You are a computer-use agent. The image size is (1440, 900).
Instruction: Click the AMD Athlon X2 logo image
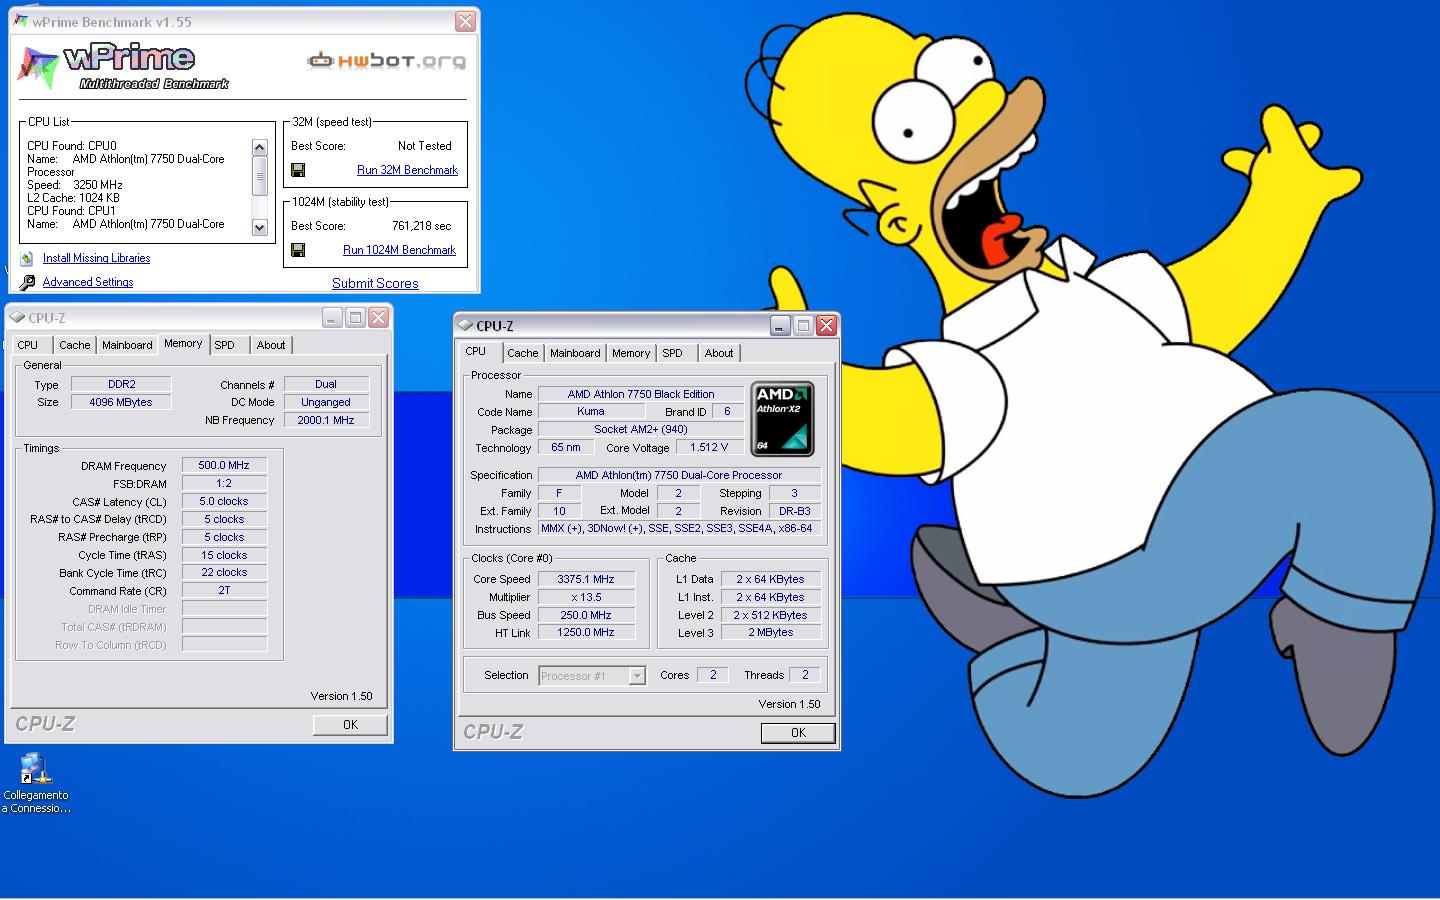point(782,418)
